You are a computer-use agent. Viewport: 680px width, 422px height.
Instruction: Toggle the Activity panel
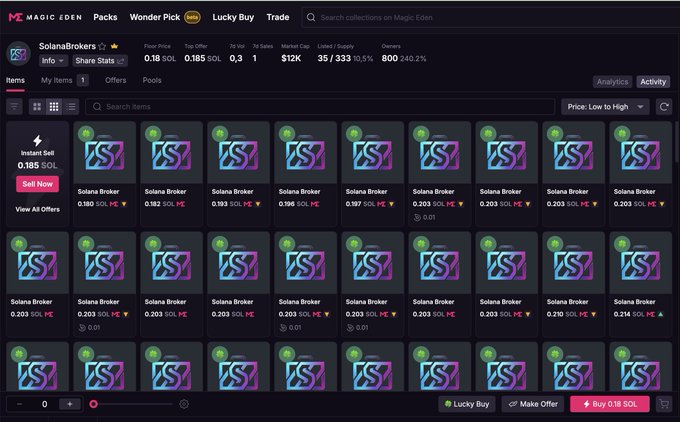[653, 82]
